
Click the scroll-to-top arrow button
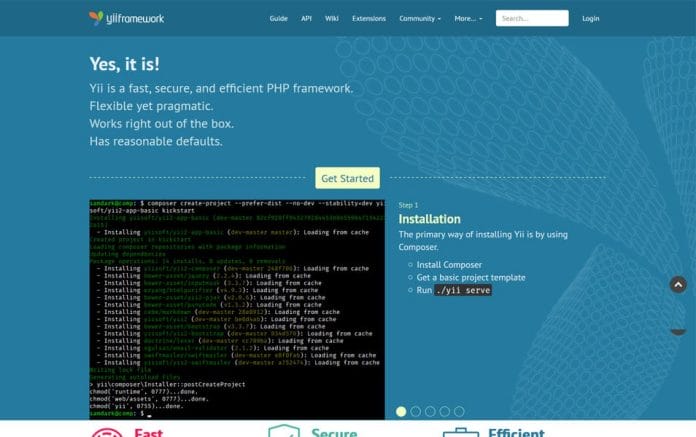click(x=677, y=285)
